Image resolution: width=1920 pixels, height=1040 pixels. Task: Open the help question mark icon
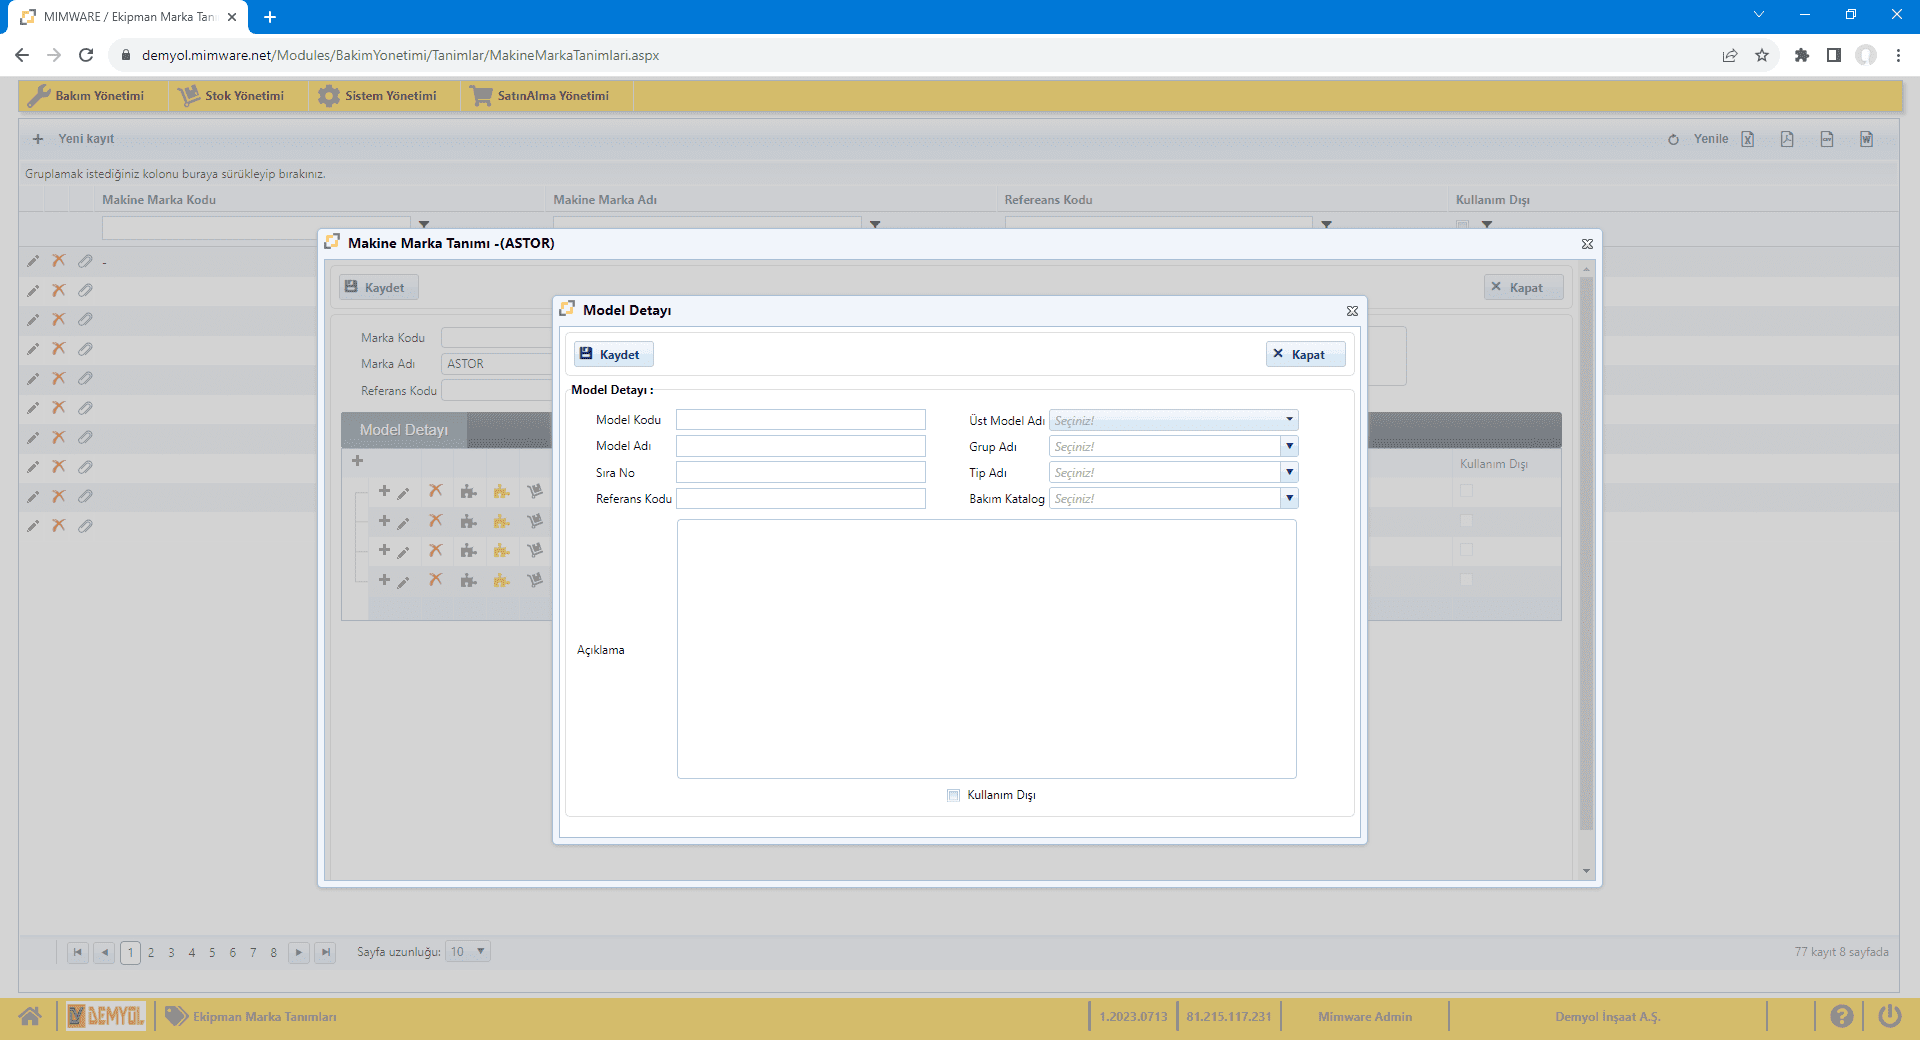1841,1016
